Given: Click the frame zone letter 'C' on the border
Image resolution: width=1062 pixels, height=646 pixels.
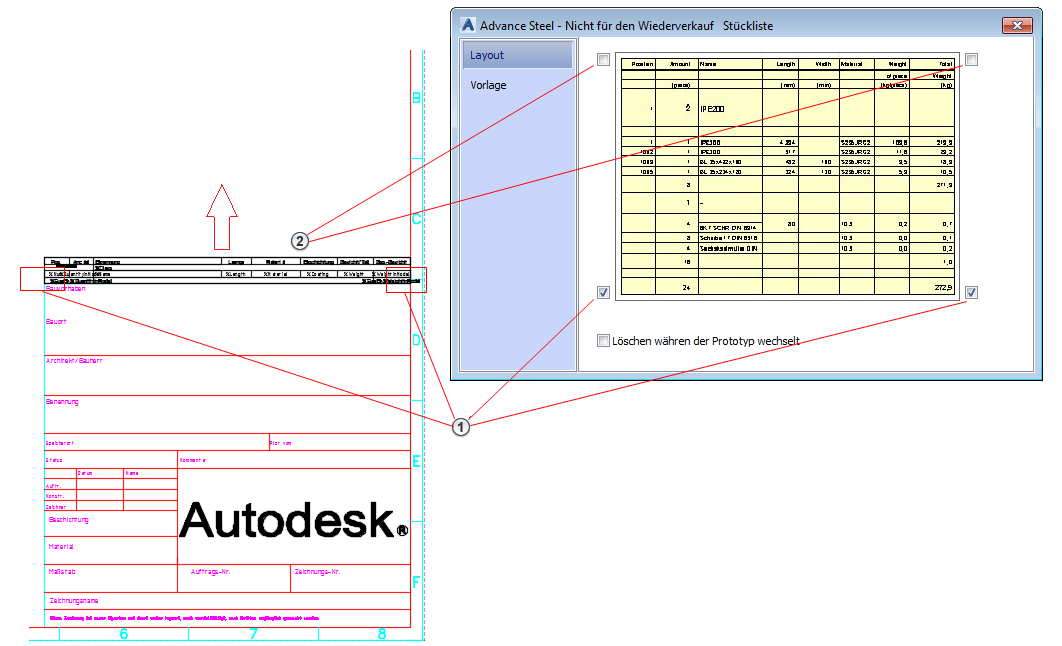Looking at the screenshot, I should pos(417,219).
